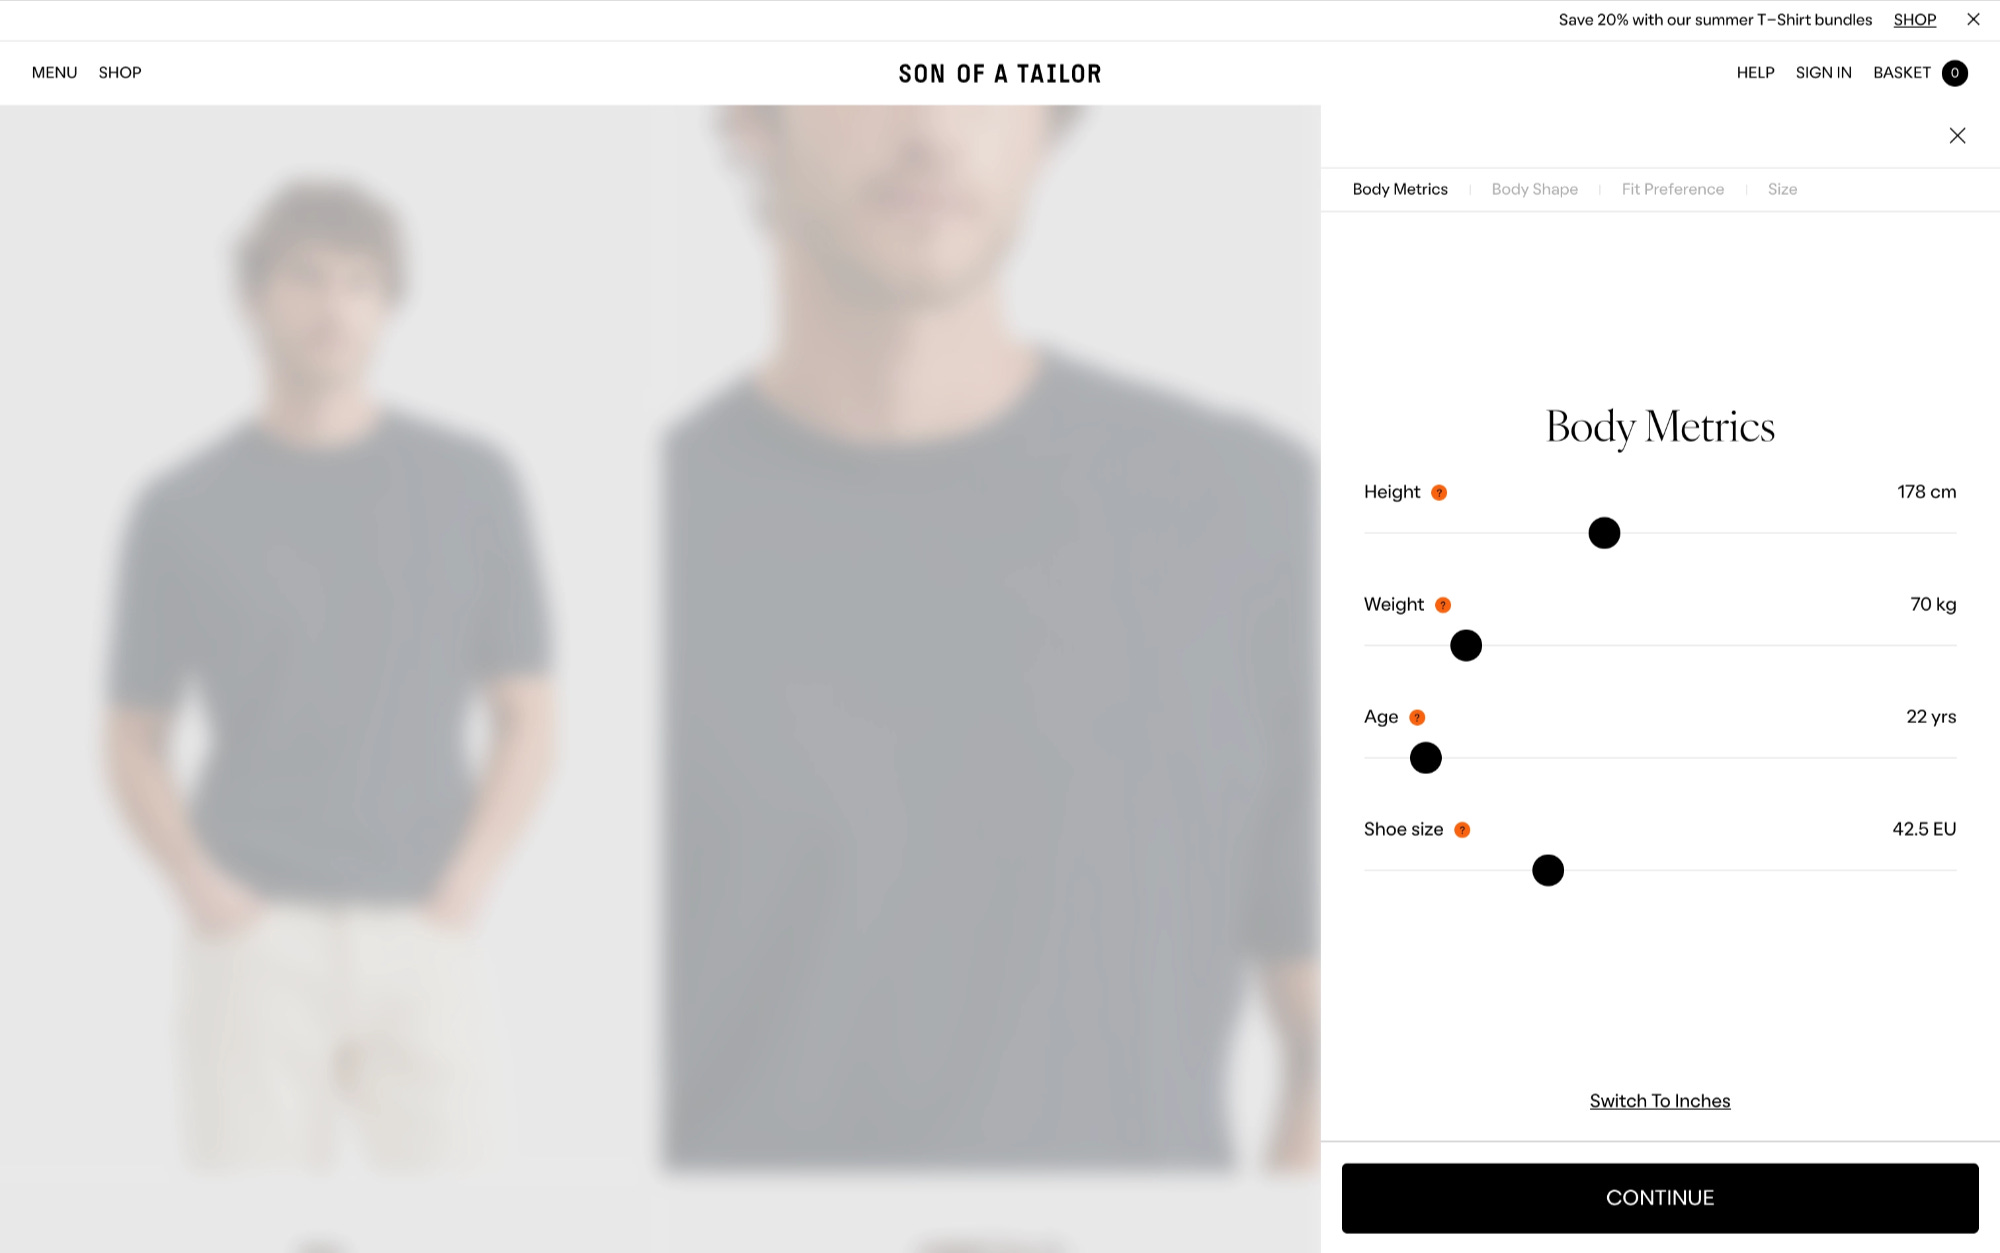
Task: Switch to the Body Shape tab
Action: click(1534, 189)
